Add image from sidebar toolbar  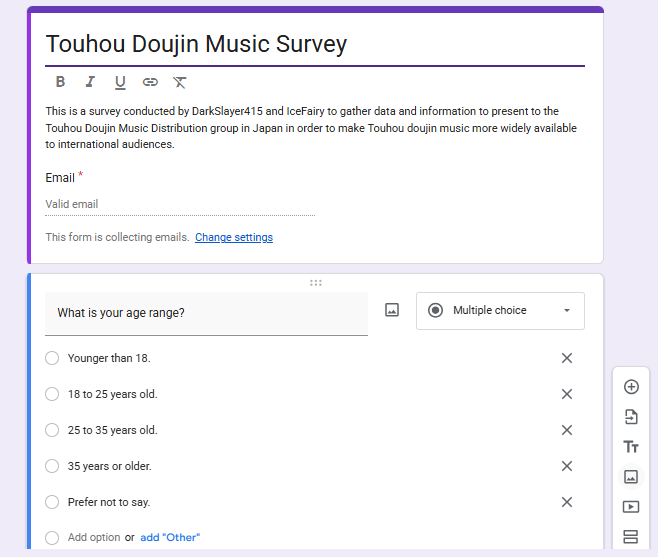[631, 477]
